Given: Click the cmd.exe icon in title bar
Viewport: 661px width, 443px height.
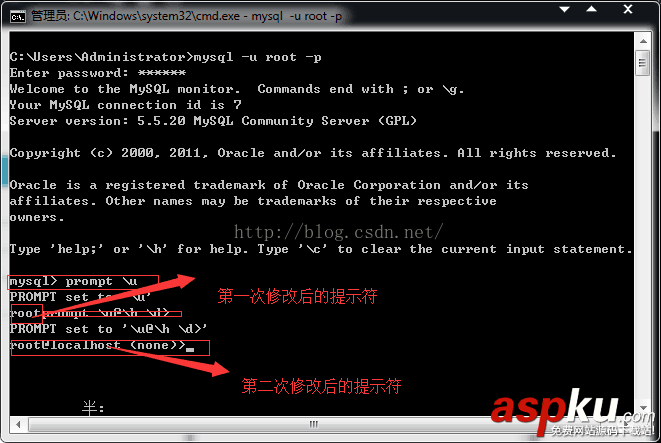Looking at the screenshot, I should click(x=18, y=16).
